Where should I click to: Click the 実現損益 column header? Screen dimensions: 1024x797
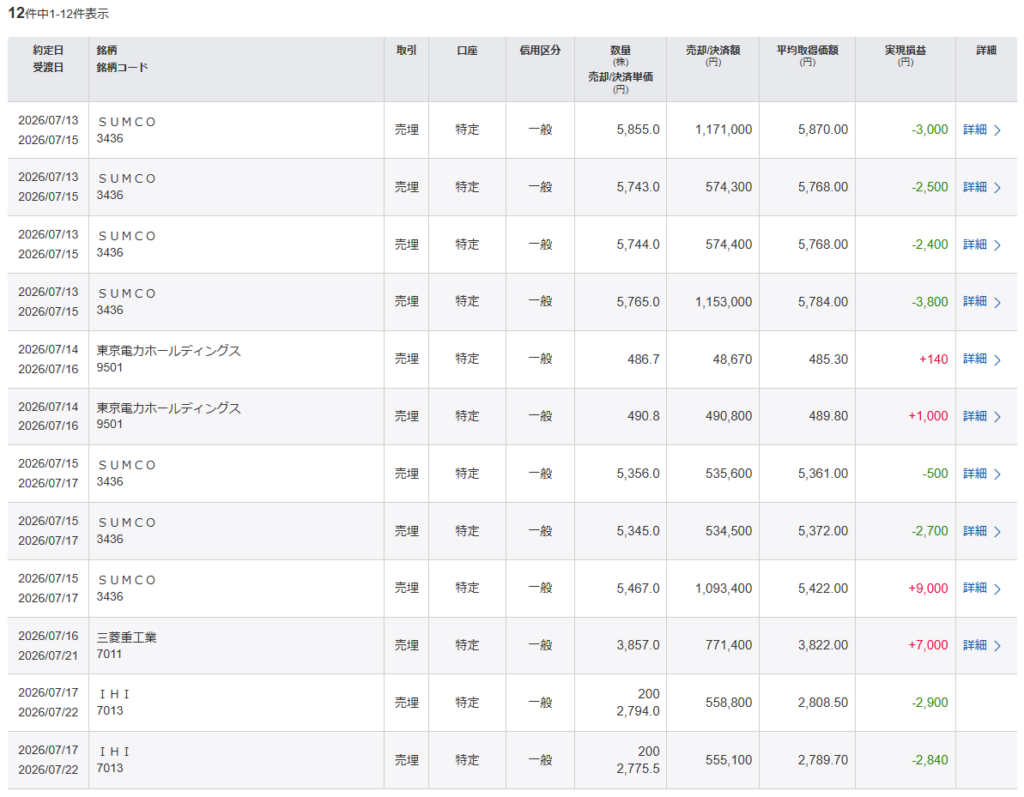point(905,50)
